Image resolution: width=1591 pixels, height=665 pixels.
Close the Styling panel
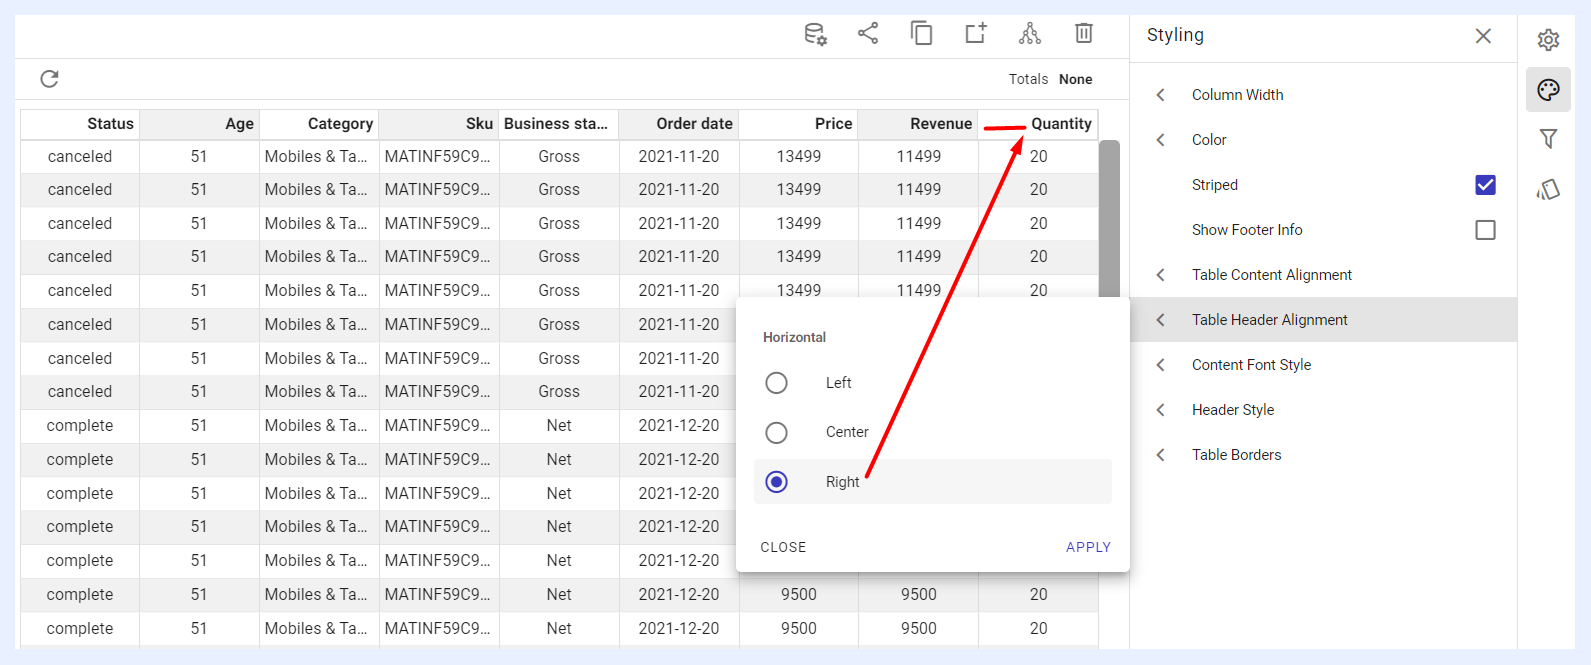(x=1483, y=36)
